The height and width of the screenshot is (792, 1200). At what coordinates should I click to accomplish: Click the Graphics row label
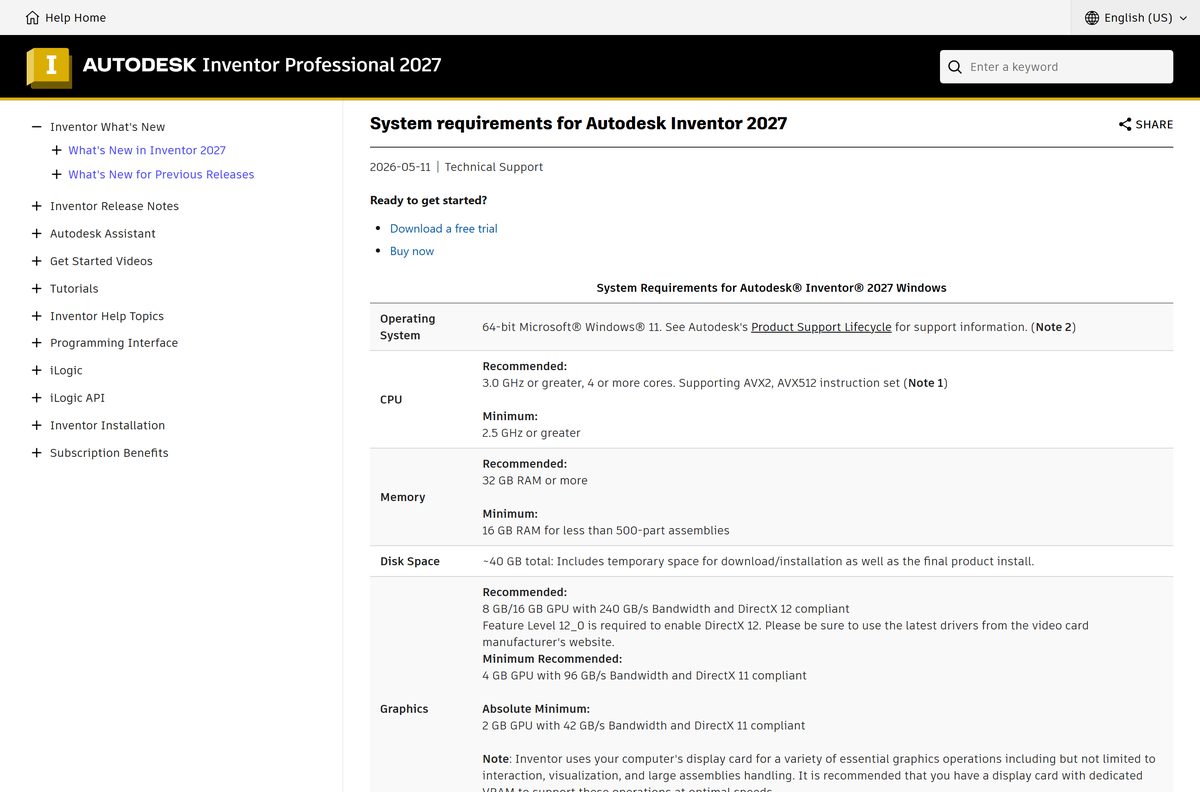(x=404, y=709)
